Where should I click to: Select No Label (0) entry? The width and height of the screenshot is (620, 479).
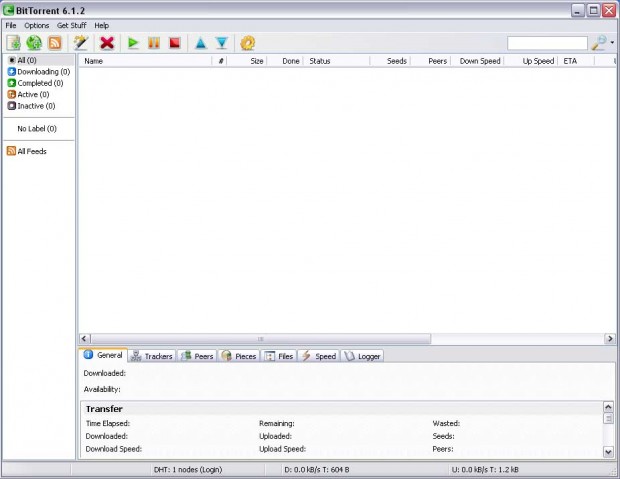point(37,129)
